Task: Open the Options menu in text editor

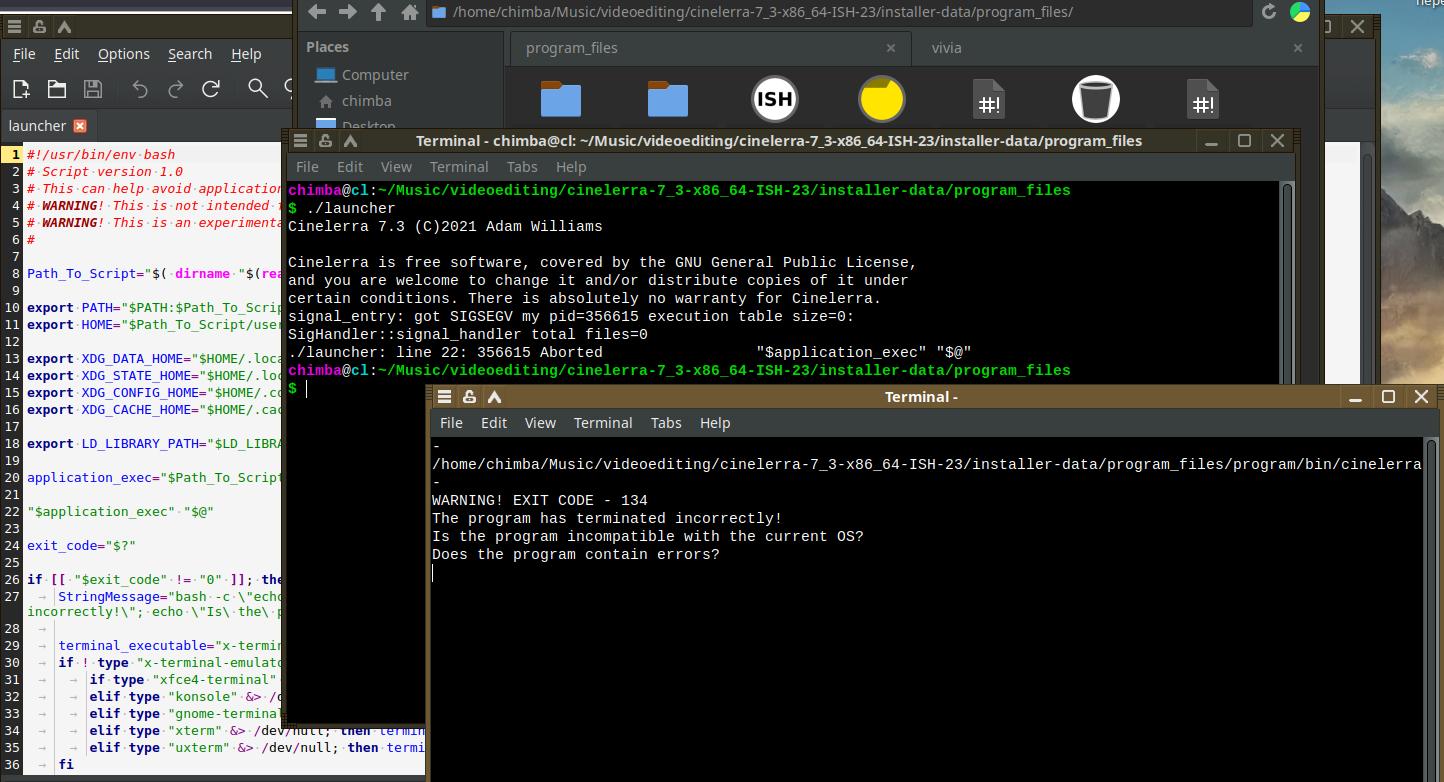Action: click(124, 54)
